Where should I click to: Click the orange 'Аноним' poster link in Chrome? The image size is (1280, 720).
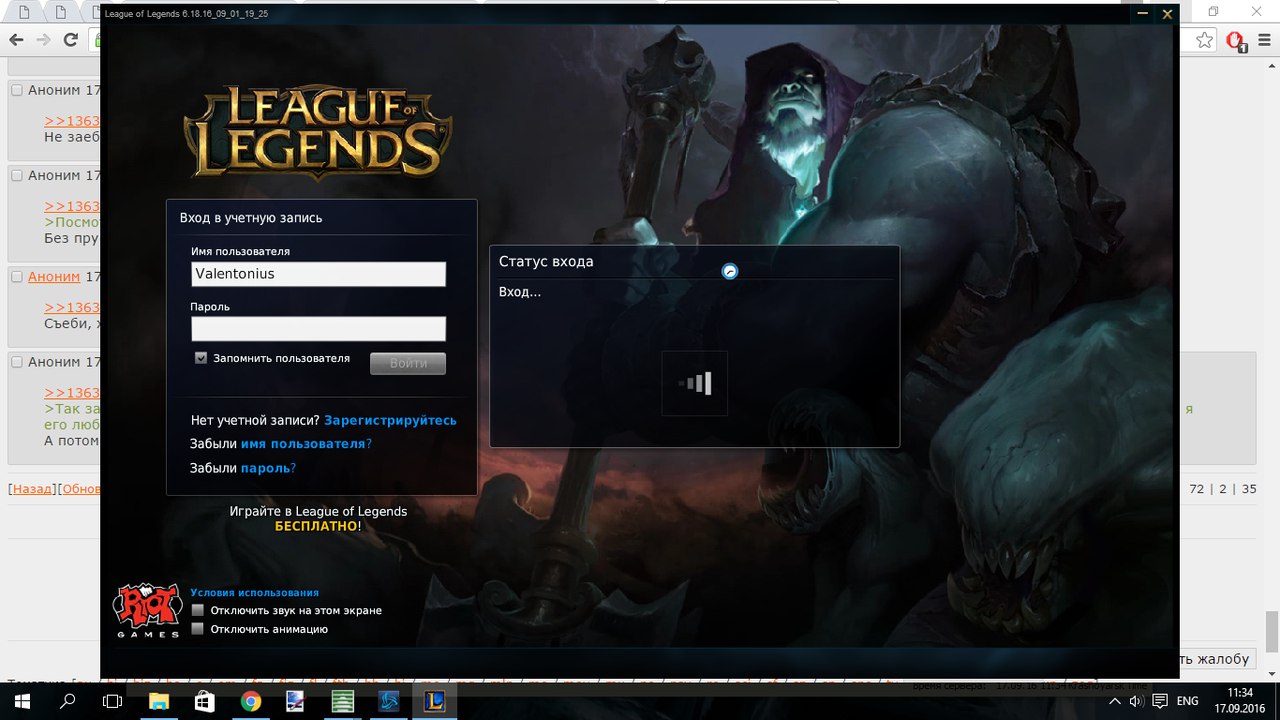coord(54,277)
